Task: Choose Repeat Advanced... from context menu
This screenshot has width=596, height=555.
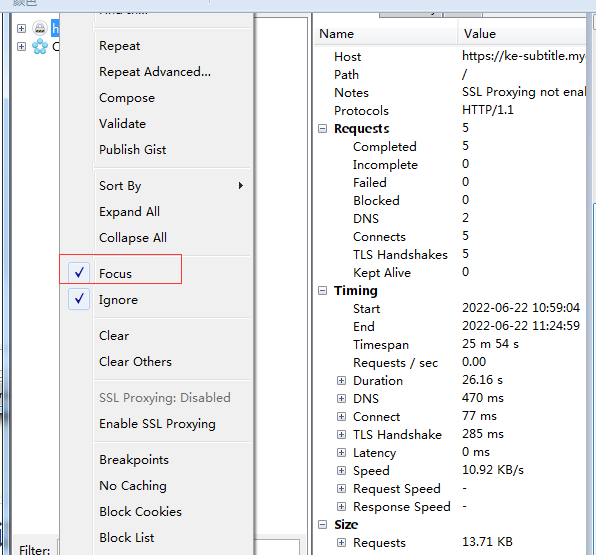Action: (155, 72)
